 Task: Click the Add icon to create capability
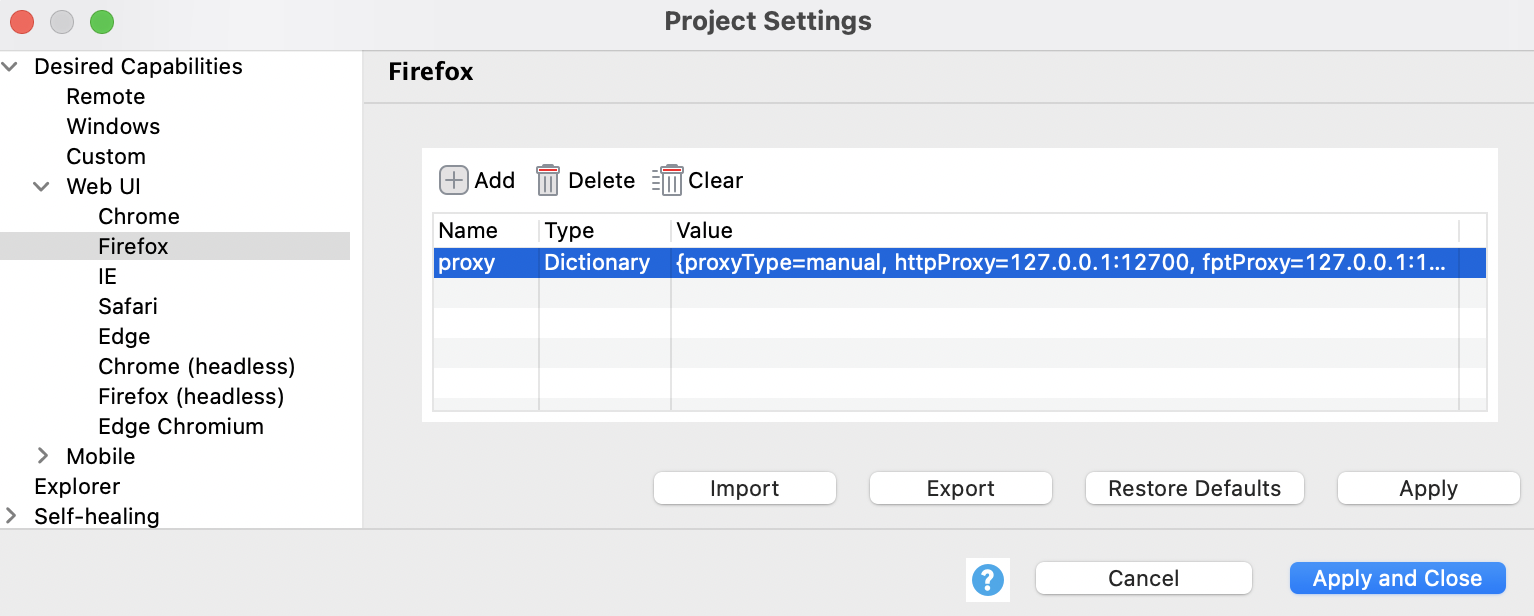[x=452, y=180]
